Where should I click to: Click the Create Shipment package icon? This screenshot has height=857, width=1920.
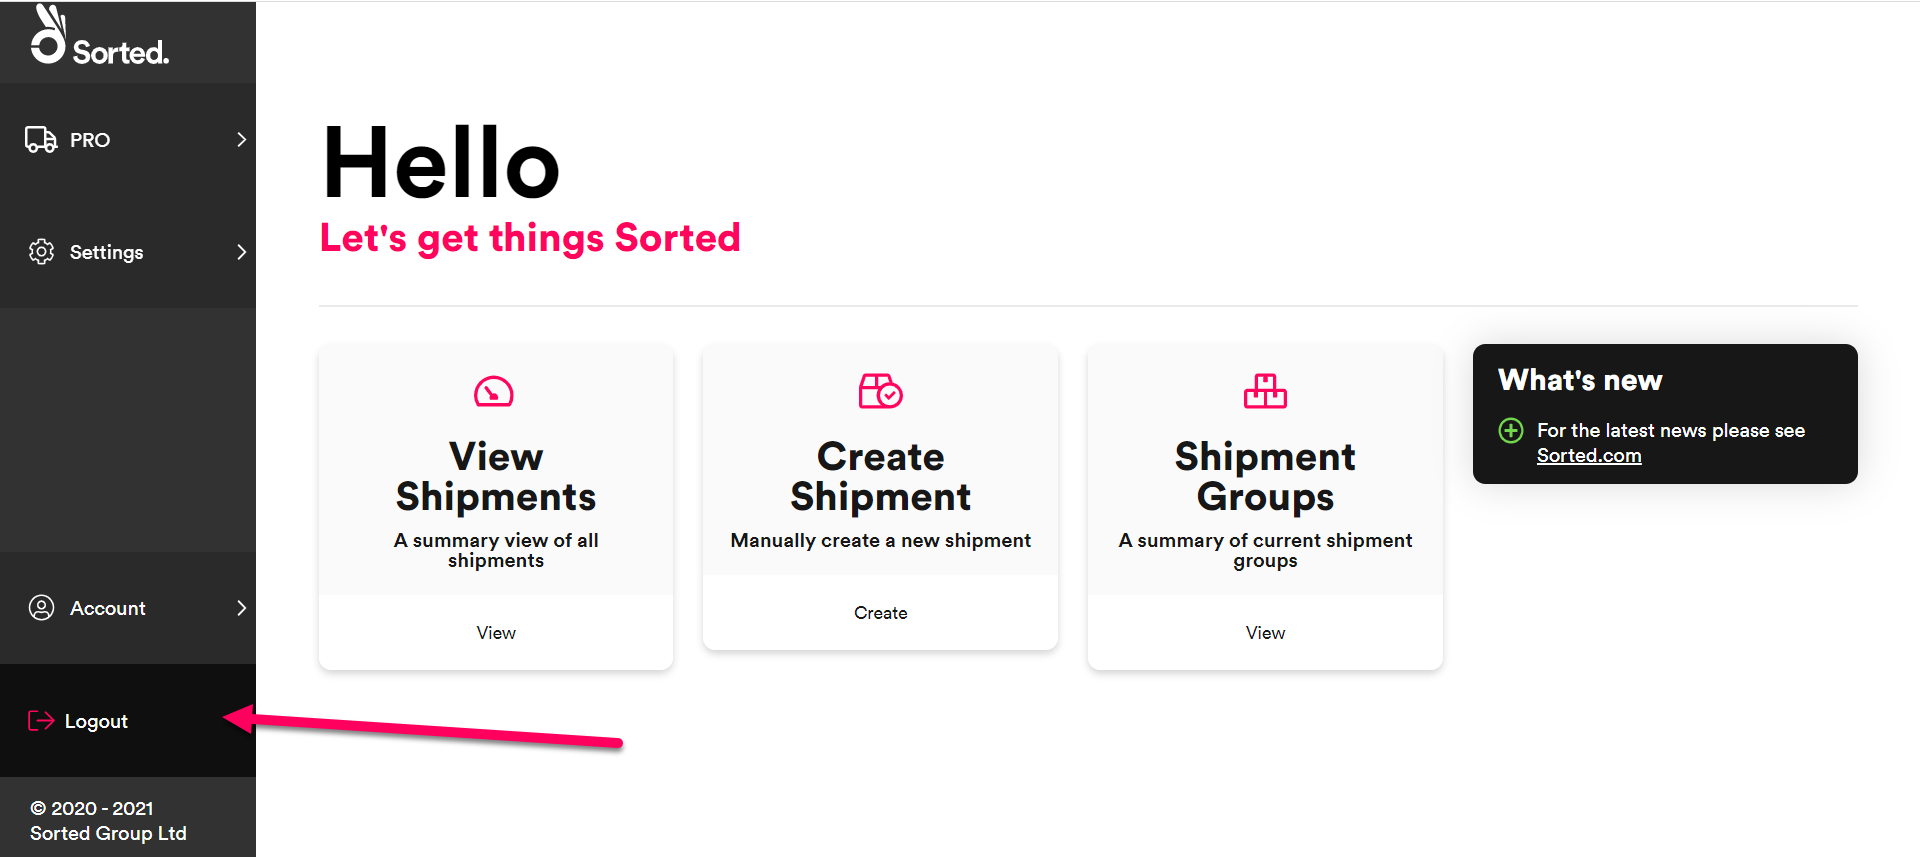880,391
